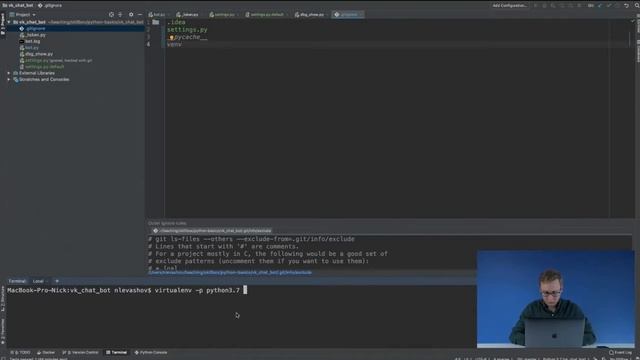This screenshot has height=360, width=640.
Task: Open the Project panel settings gear
Action: (131, 14)
